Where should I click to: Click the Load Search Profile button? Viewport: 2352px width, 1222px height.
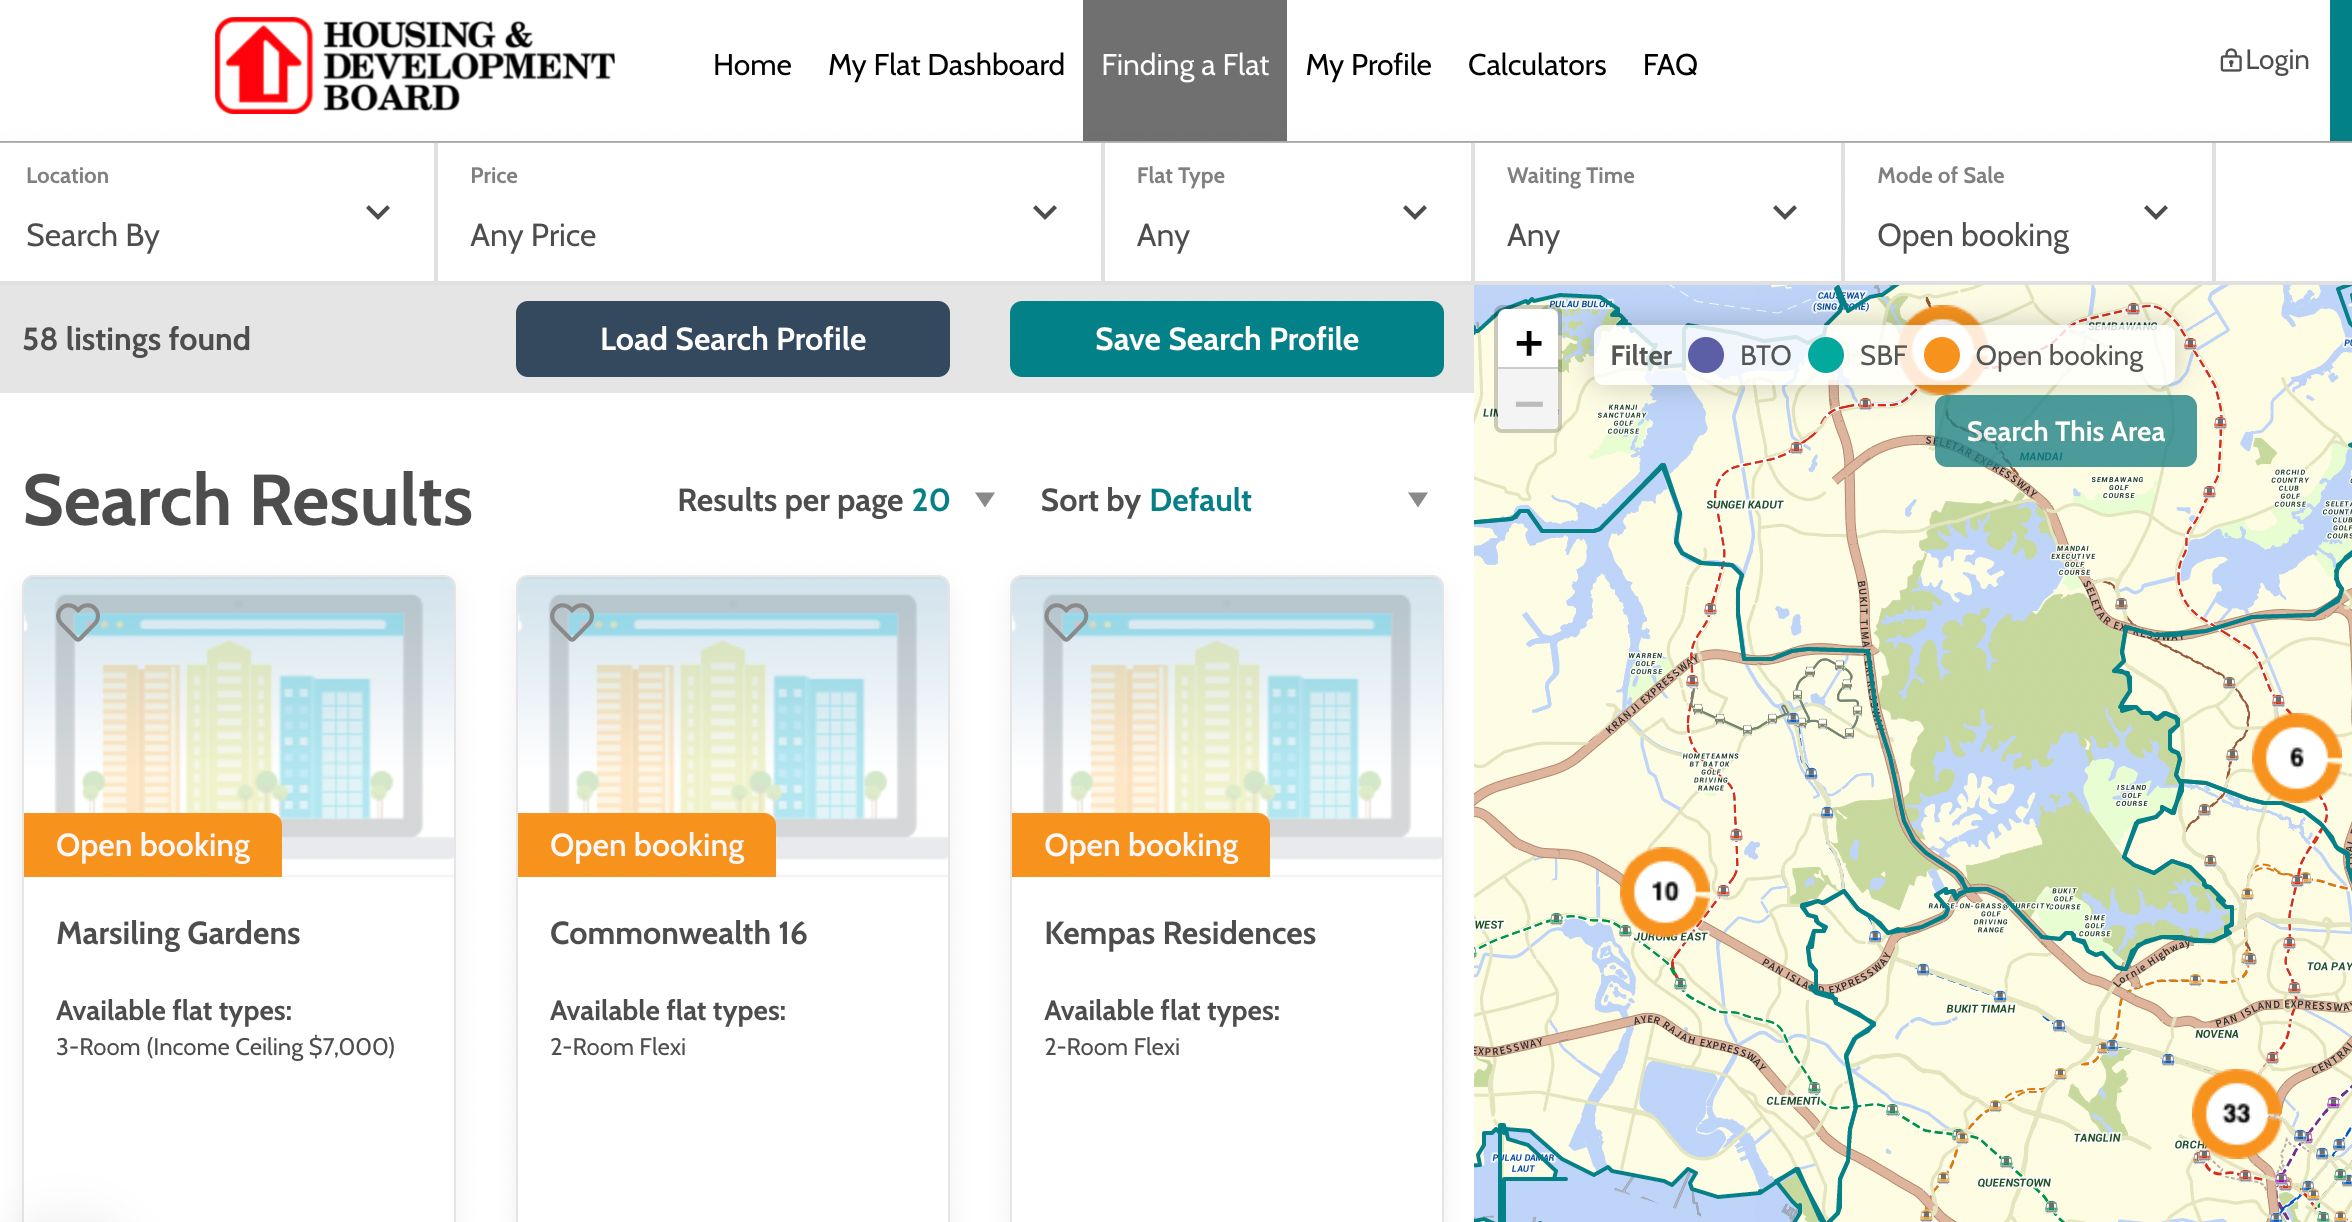(x=731, y=337)
